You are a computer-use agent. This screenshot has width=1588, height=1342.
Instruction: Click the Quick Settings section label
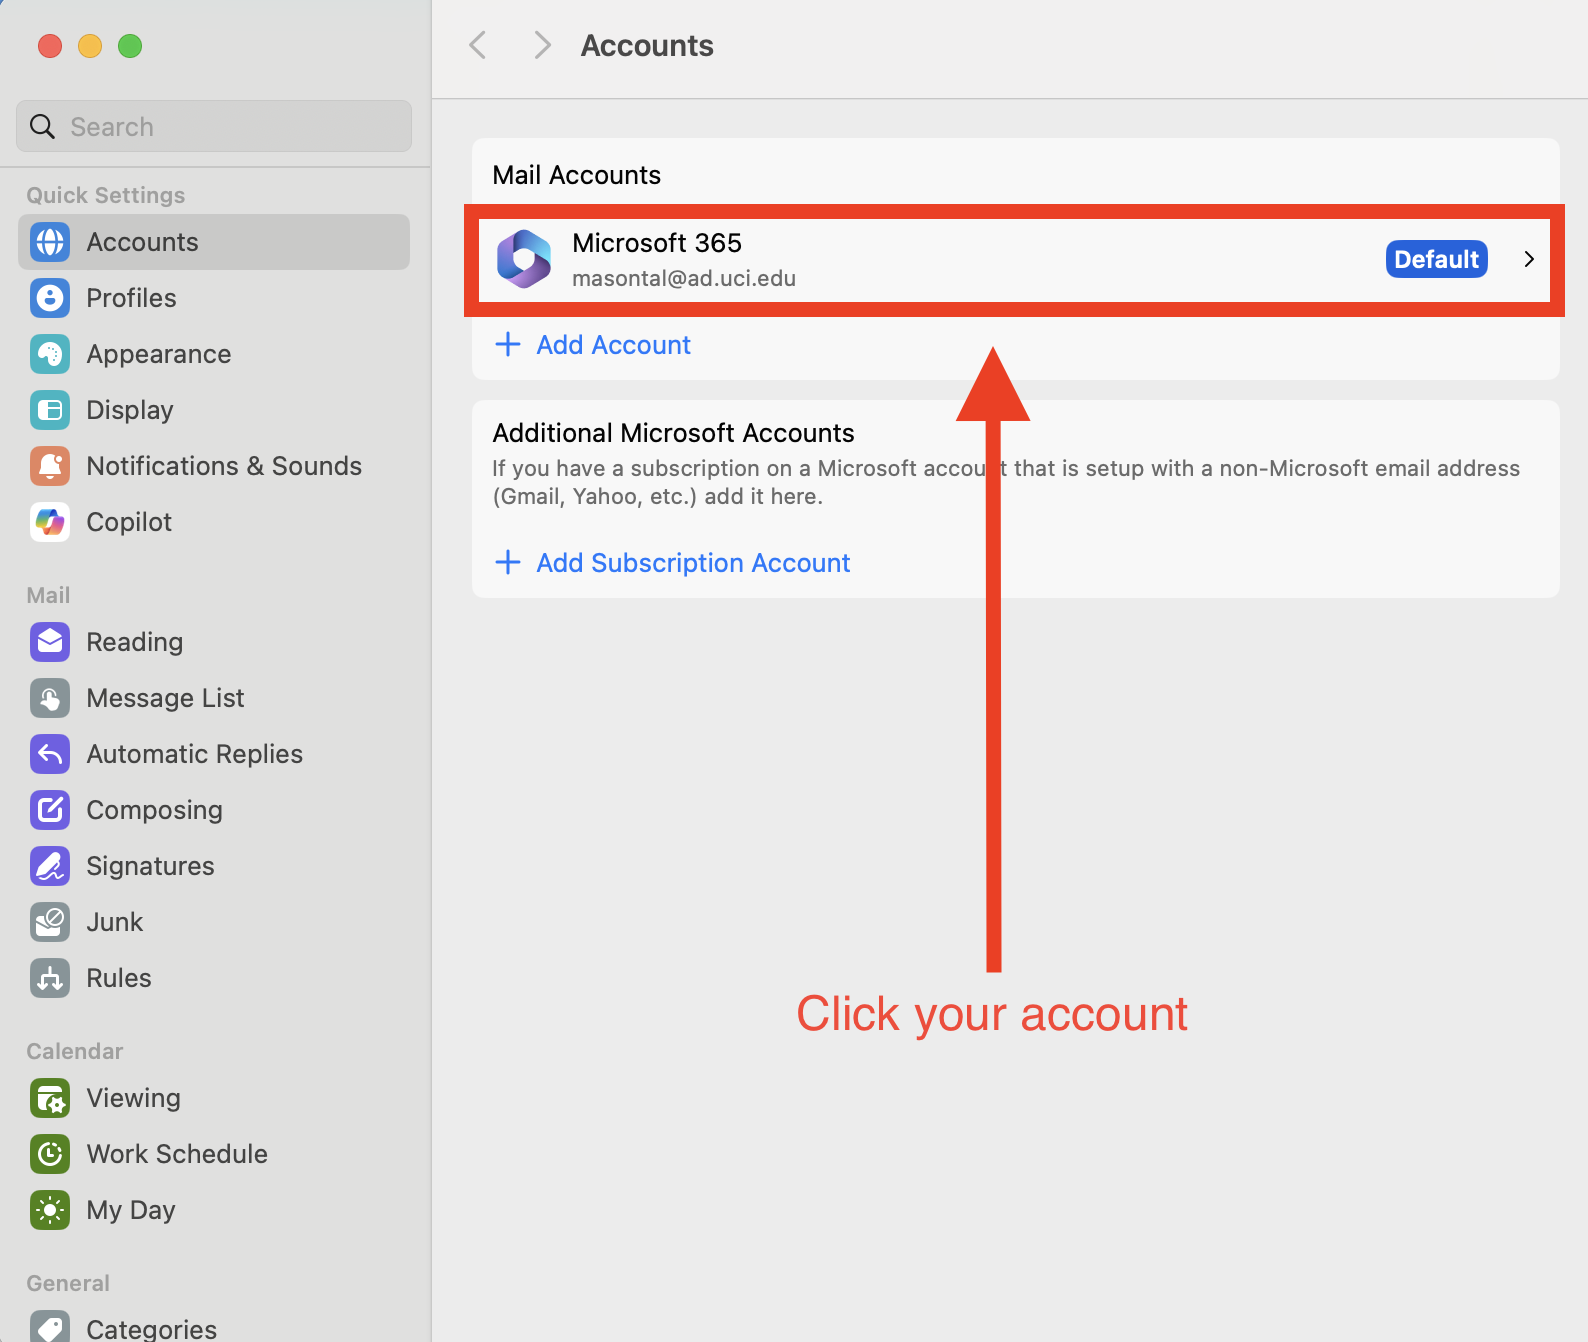[x=106, y=195]
